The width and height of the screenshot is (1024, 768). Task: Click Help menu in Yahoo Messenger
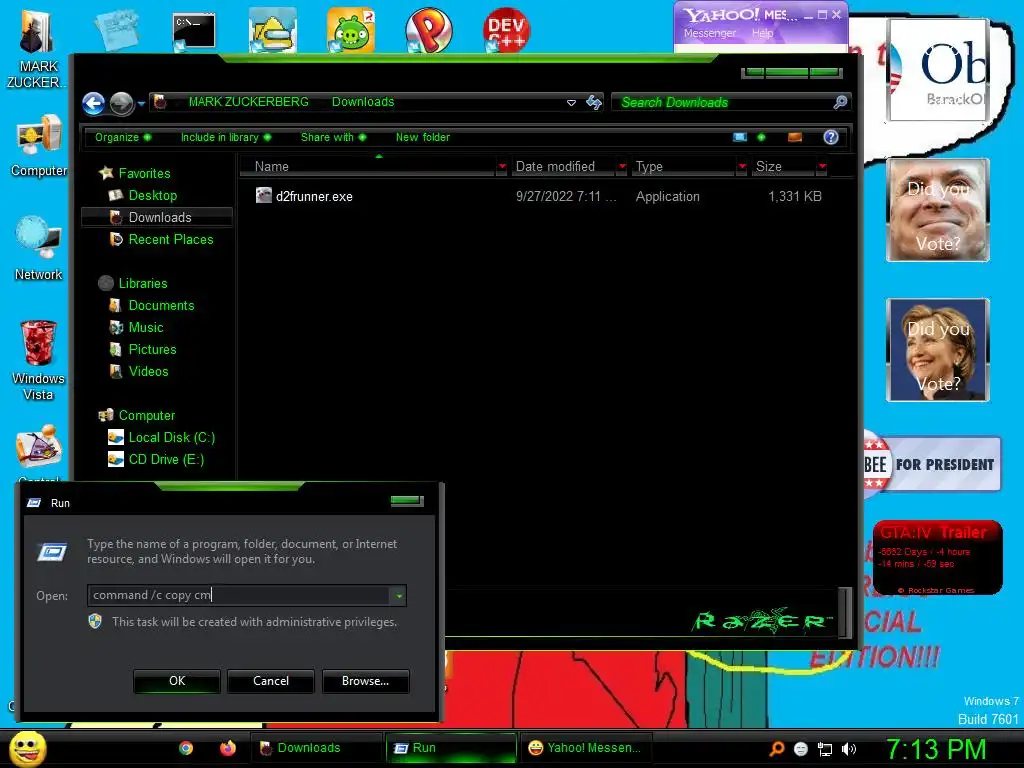(x=762, y=33)
